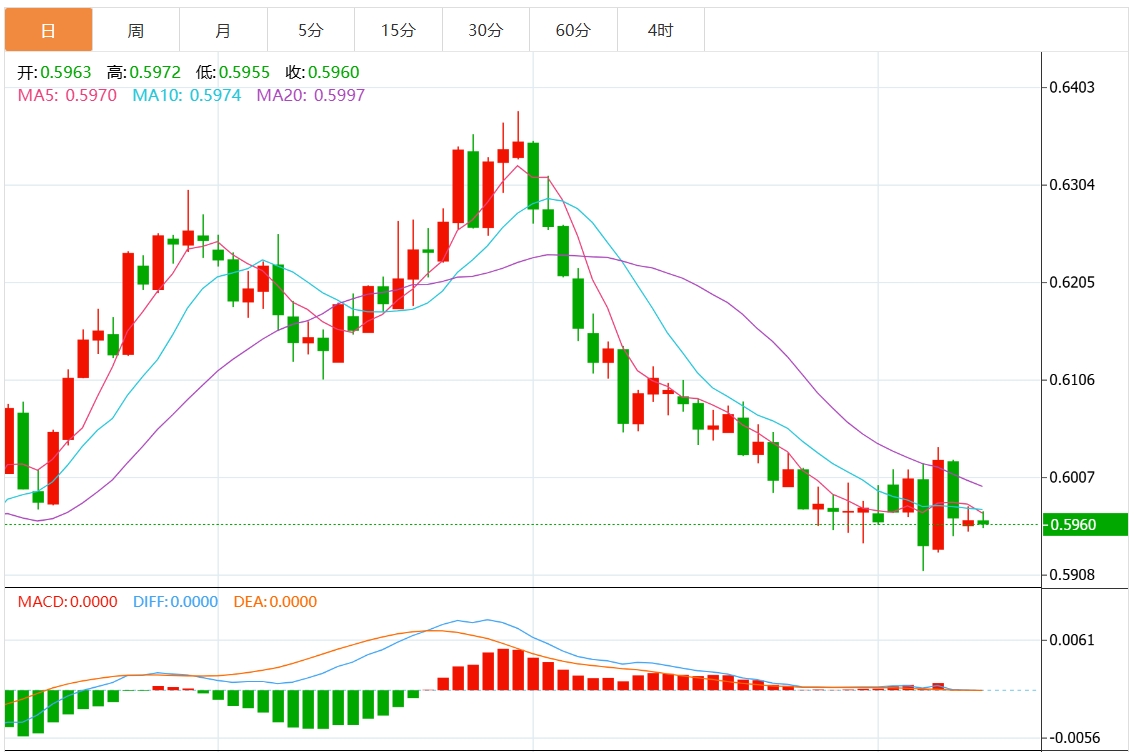Viewport: 1142px width, 752px height.
Task: Click the 0.0061 MACD axis label
Action: point(1071,641)
